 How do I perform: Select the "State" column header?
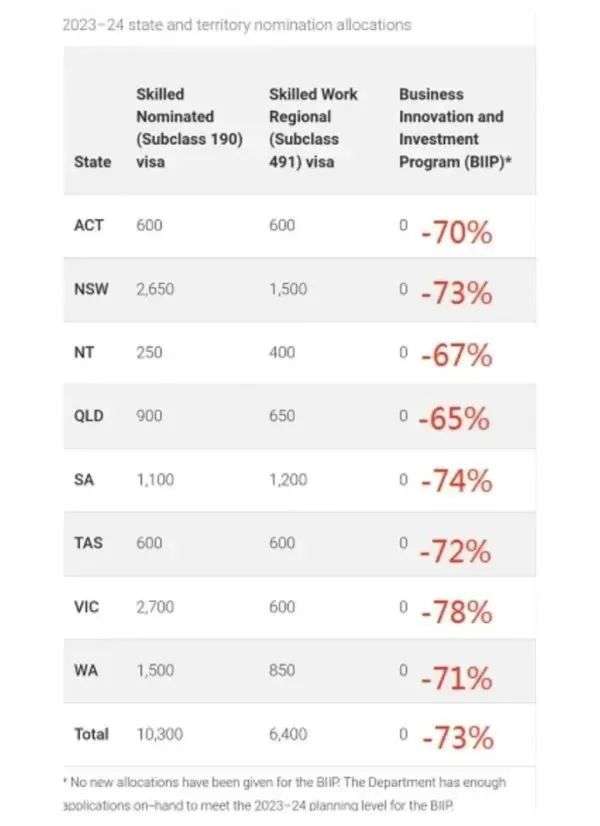coord(92,161)
